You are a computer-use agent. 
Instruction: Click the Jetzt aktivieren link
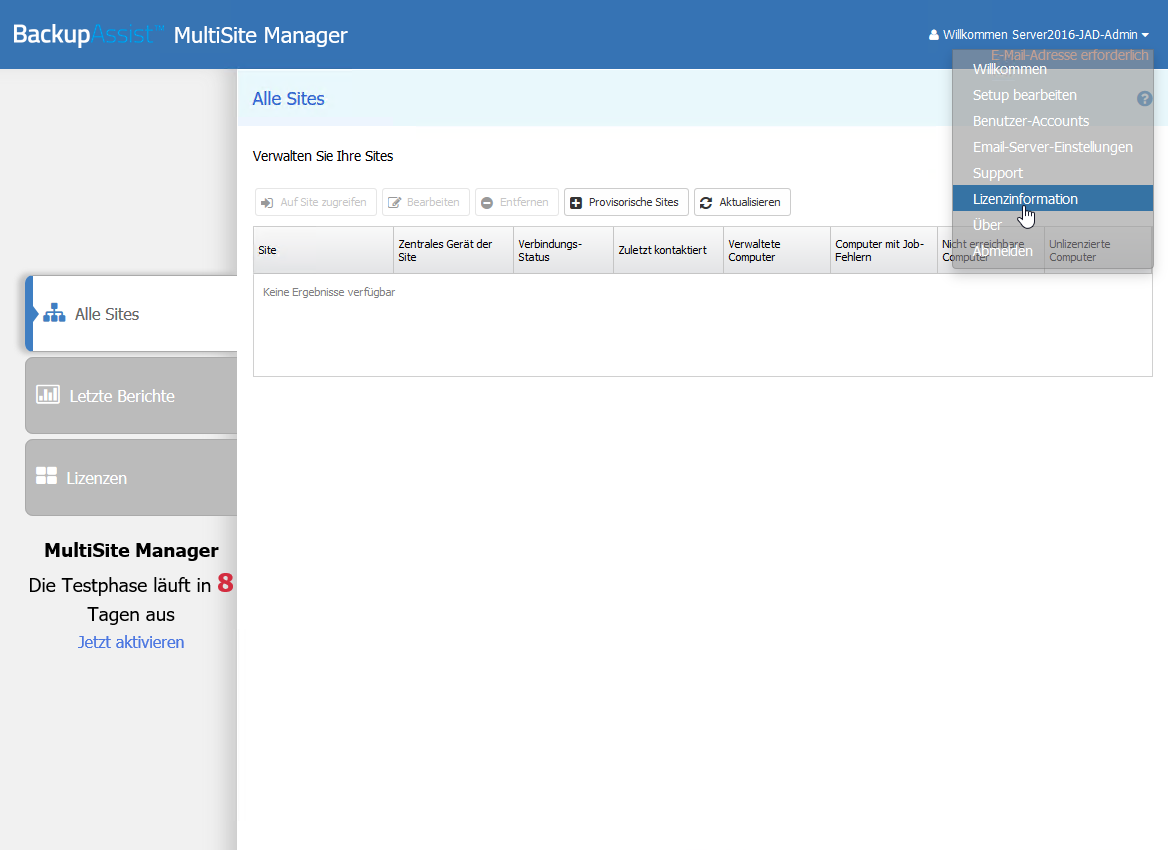[x=131, y=642]
